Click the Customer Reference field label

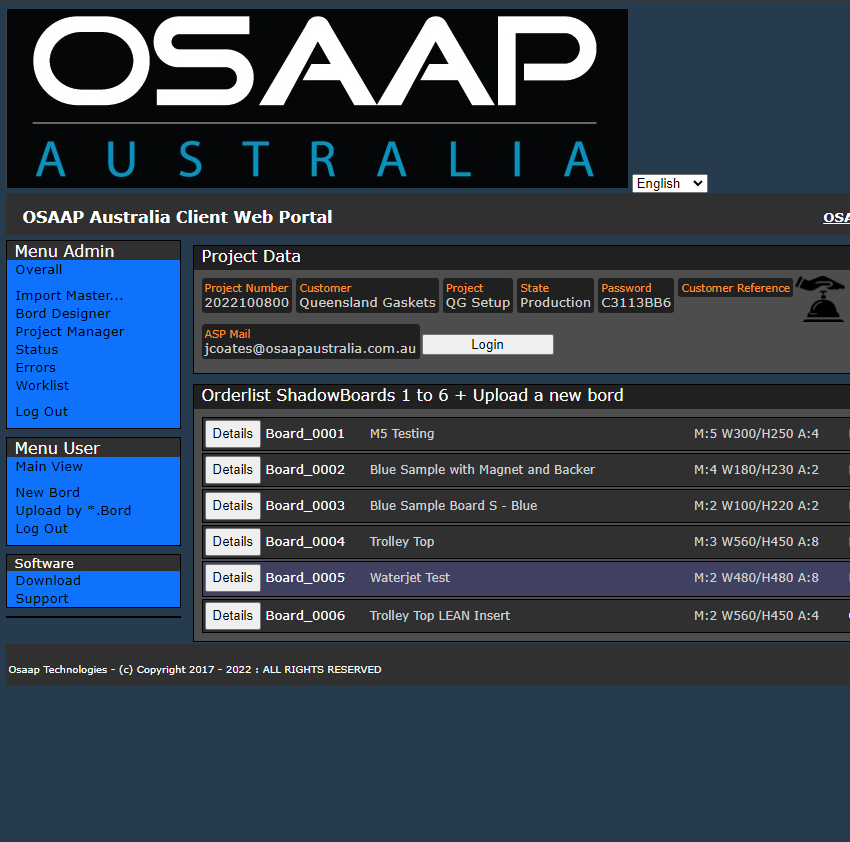(x=736, y=288)
